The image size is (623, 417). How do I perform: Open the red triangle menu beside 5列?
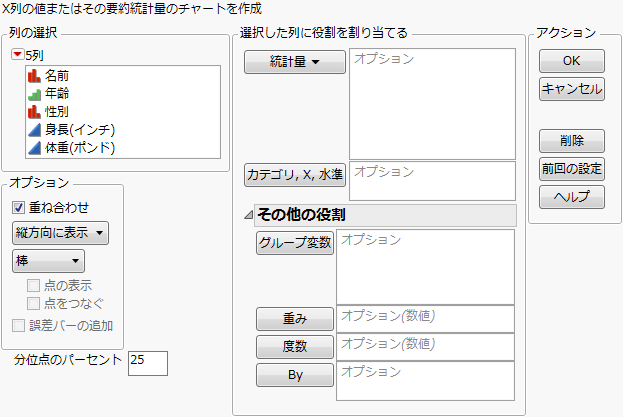[x=17, y=55]
